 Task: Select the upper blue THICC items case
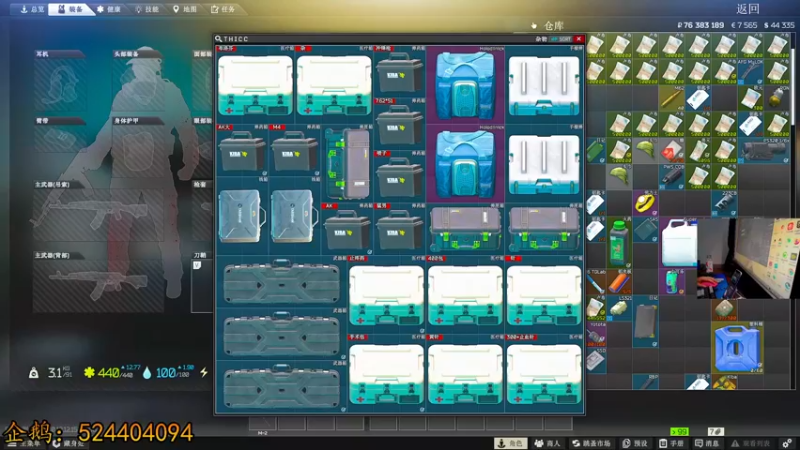click(465, 84)
